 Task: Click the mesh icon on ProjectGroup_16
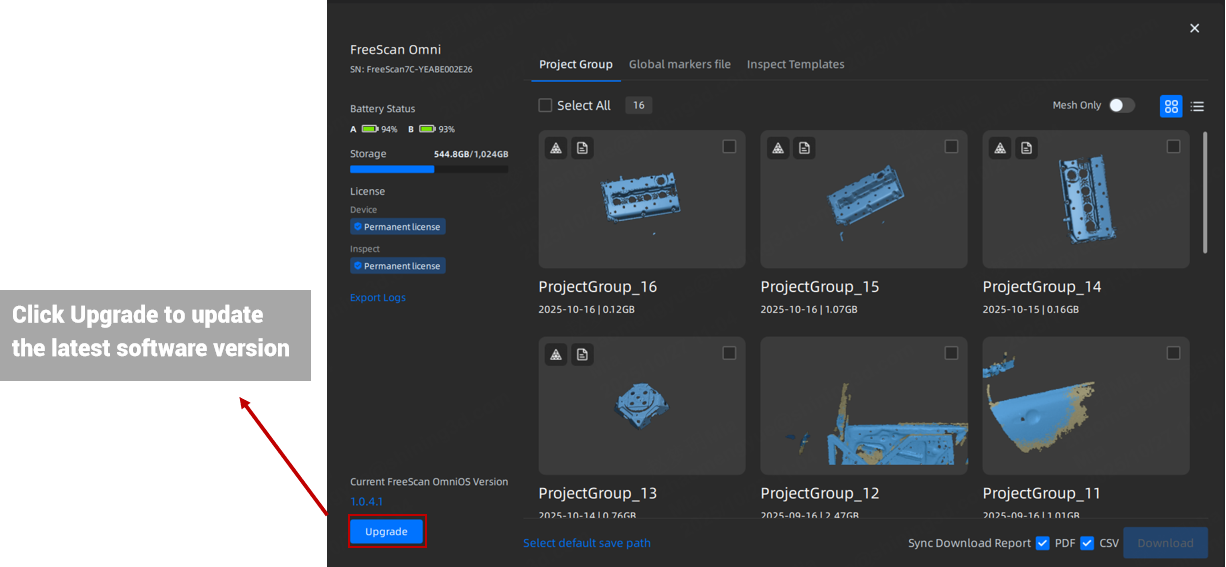(x=556, y=148)
